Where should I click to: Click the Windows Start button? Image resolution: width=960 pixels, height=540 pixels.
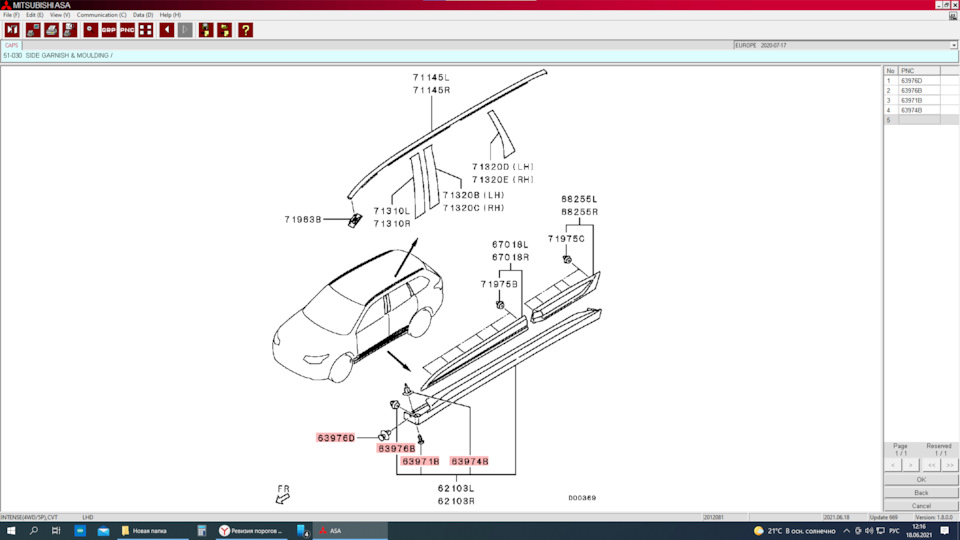11,531
